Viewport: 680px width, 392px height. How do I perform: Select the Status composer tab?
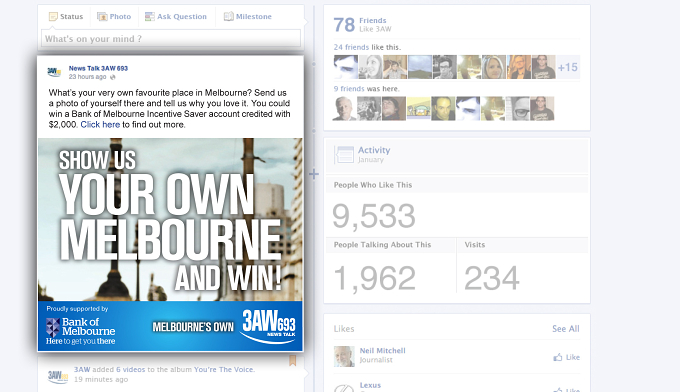point(66,16)
